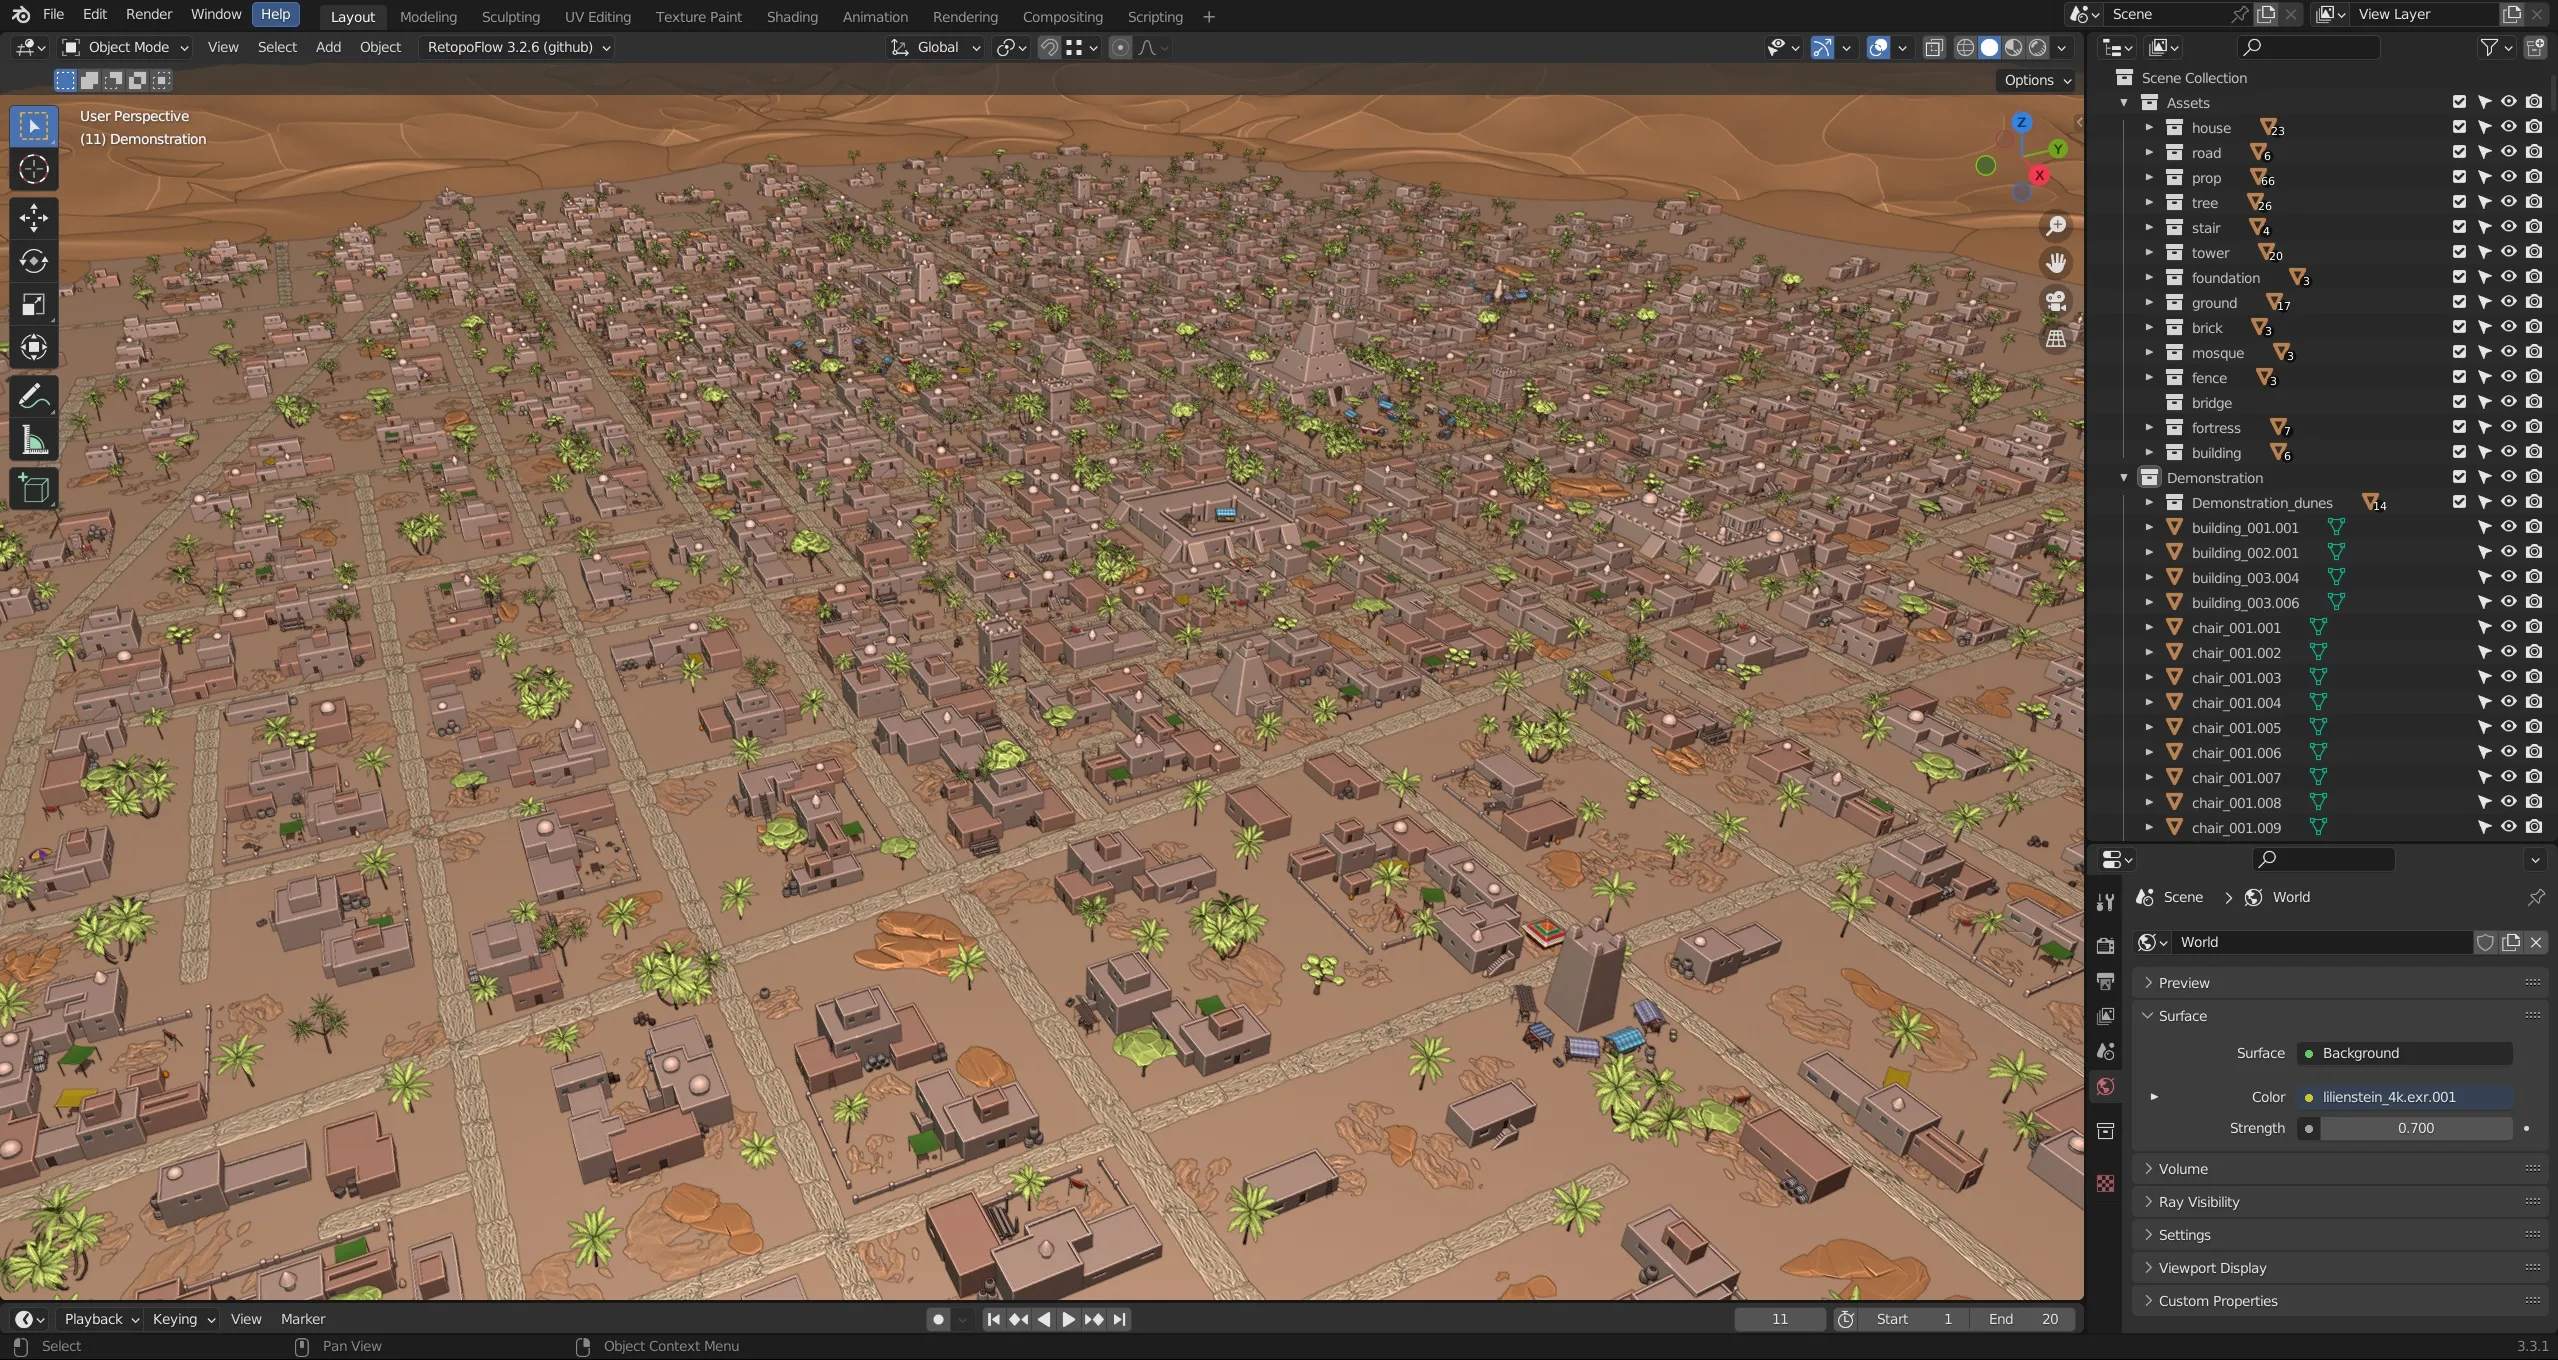Activate the Rotate tool
The width and height of the screenshot is (2558, 1360).
[x=33, y=261]
